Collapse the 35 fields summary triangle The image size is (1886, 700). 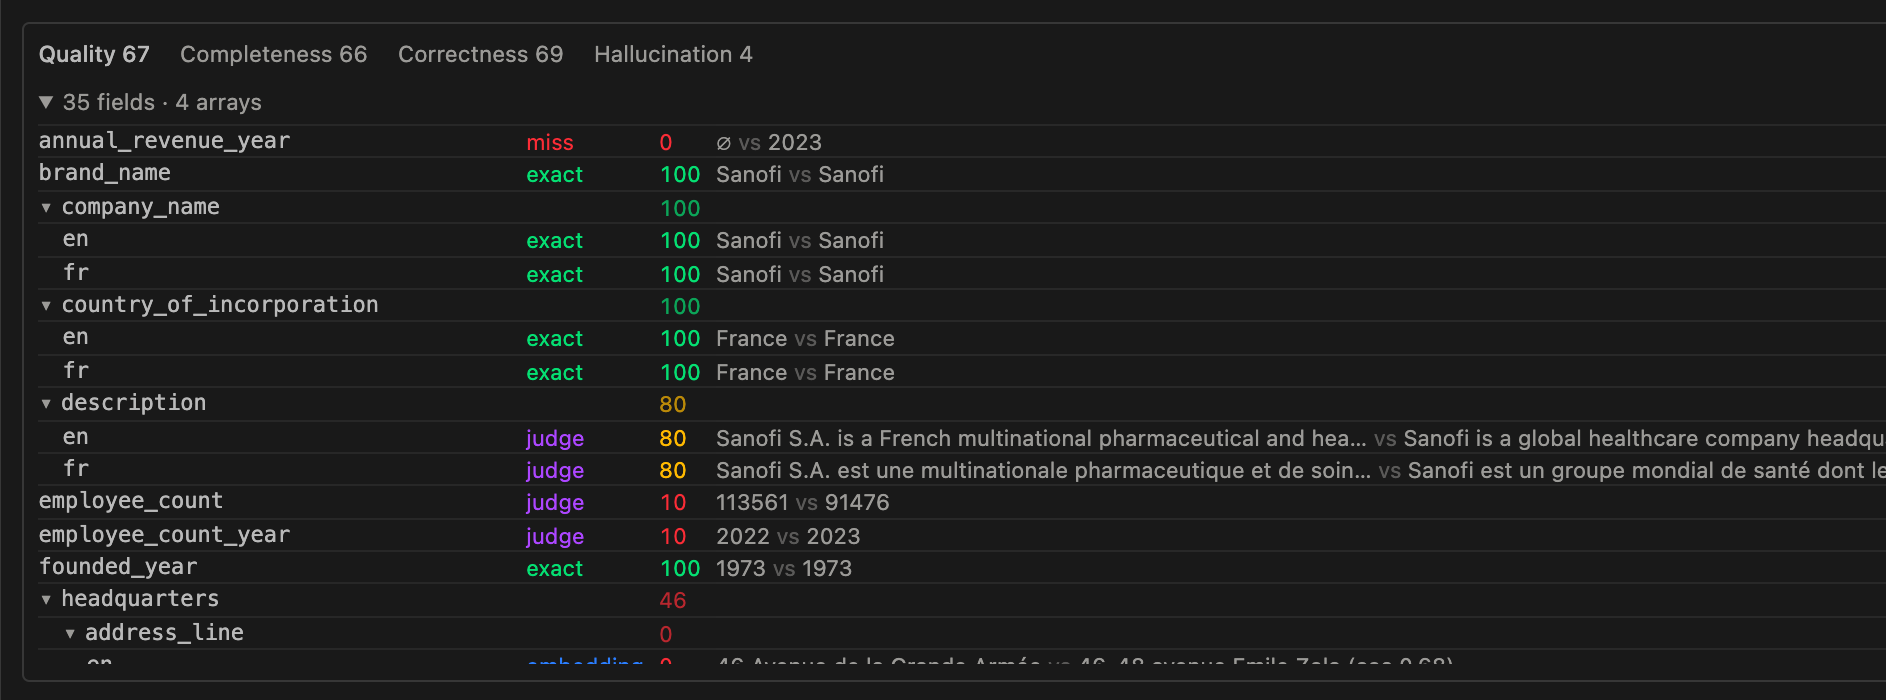(x=46, y=102)
